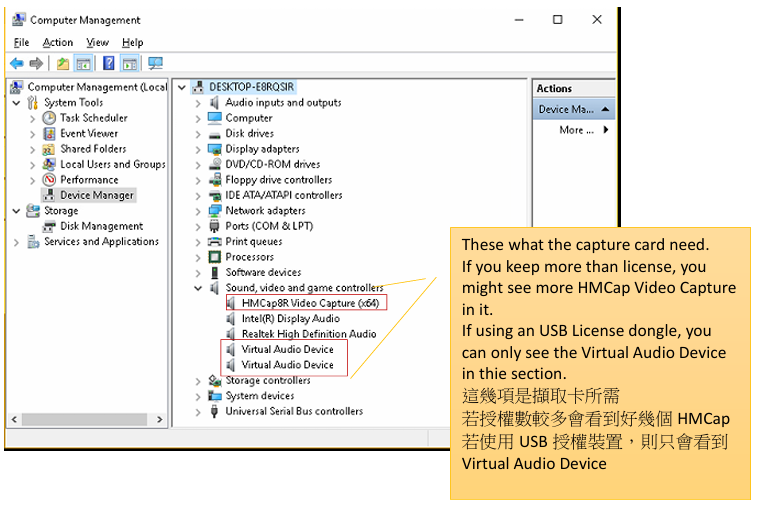Expand the IDE ATA/ATAPI controllers node
Screen dimensions: 765x518
198,196
